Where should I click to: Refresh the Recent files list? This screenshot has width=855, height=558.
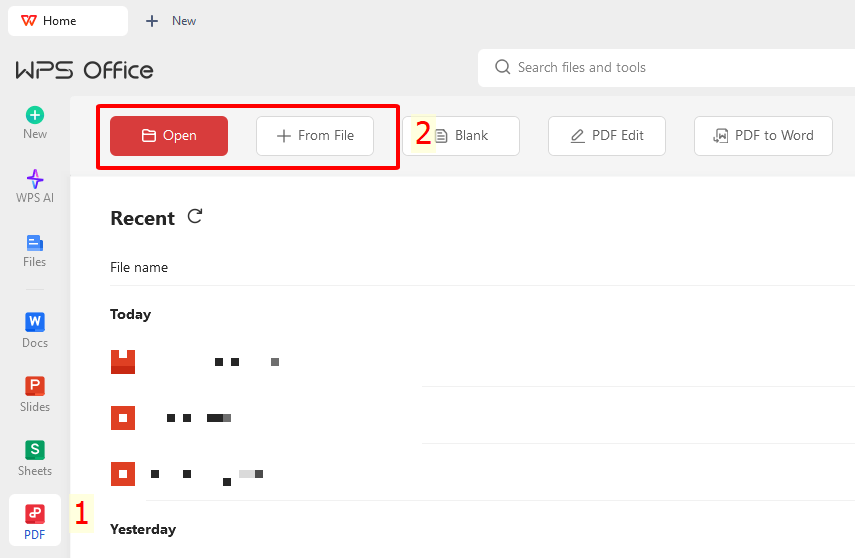pos(195,216)
